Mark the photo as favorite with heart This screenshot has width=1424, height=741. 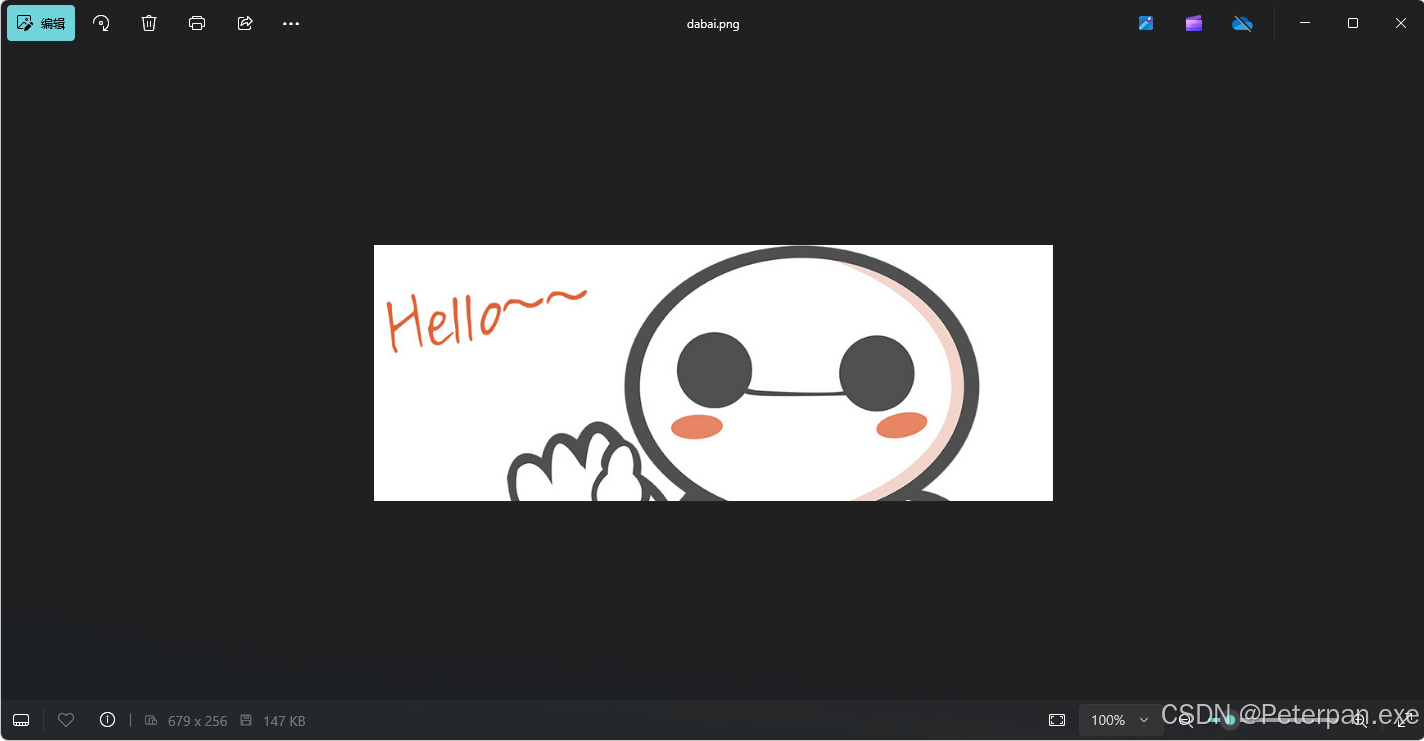(66, 720)
